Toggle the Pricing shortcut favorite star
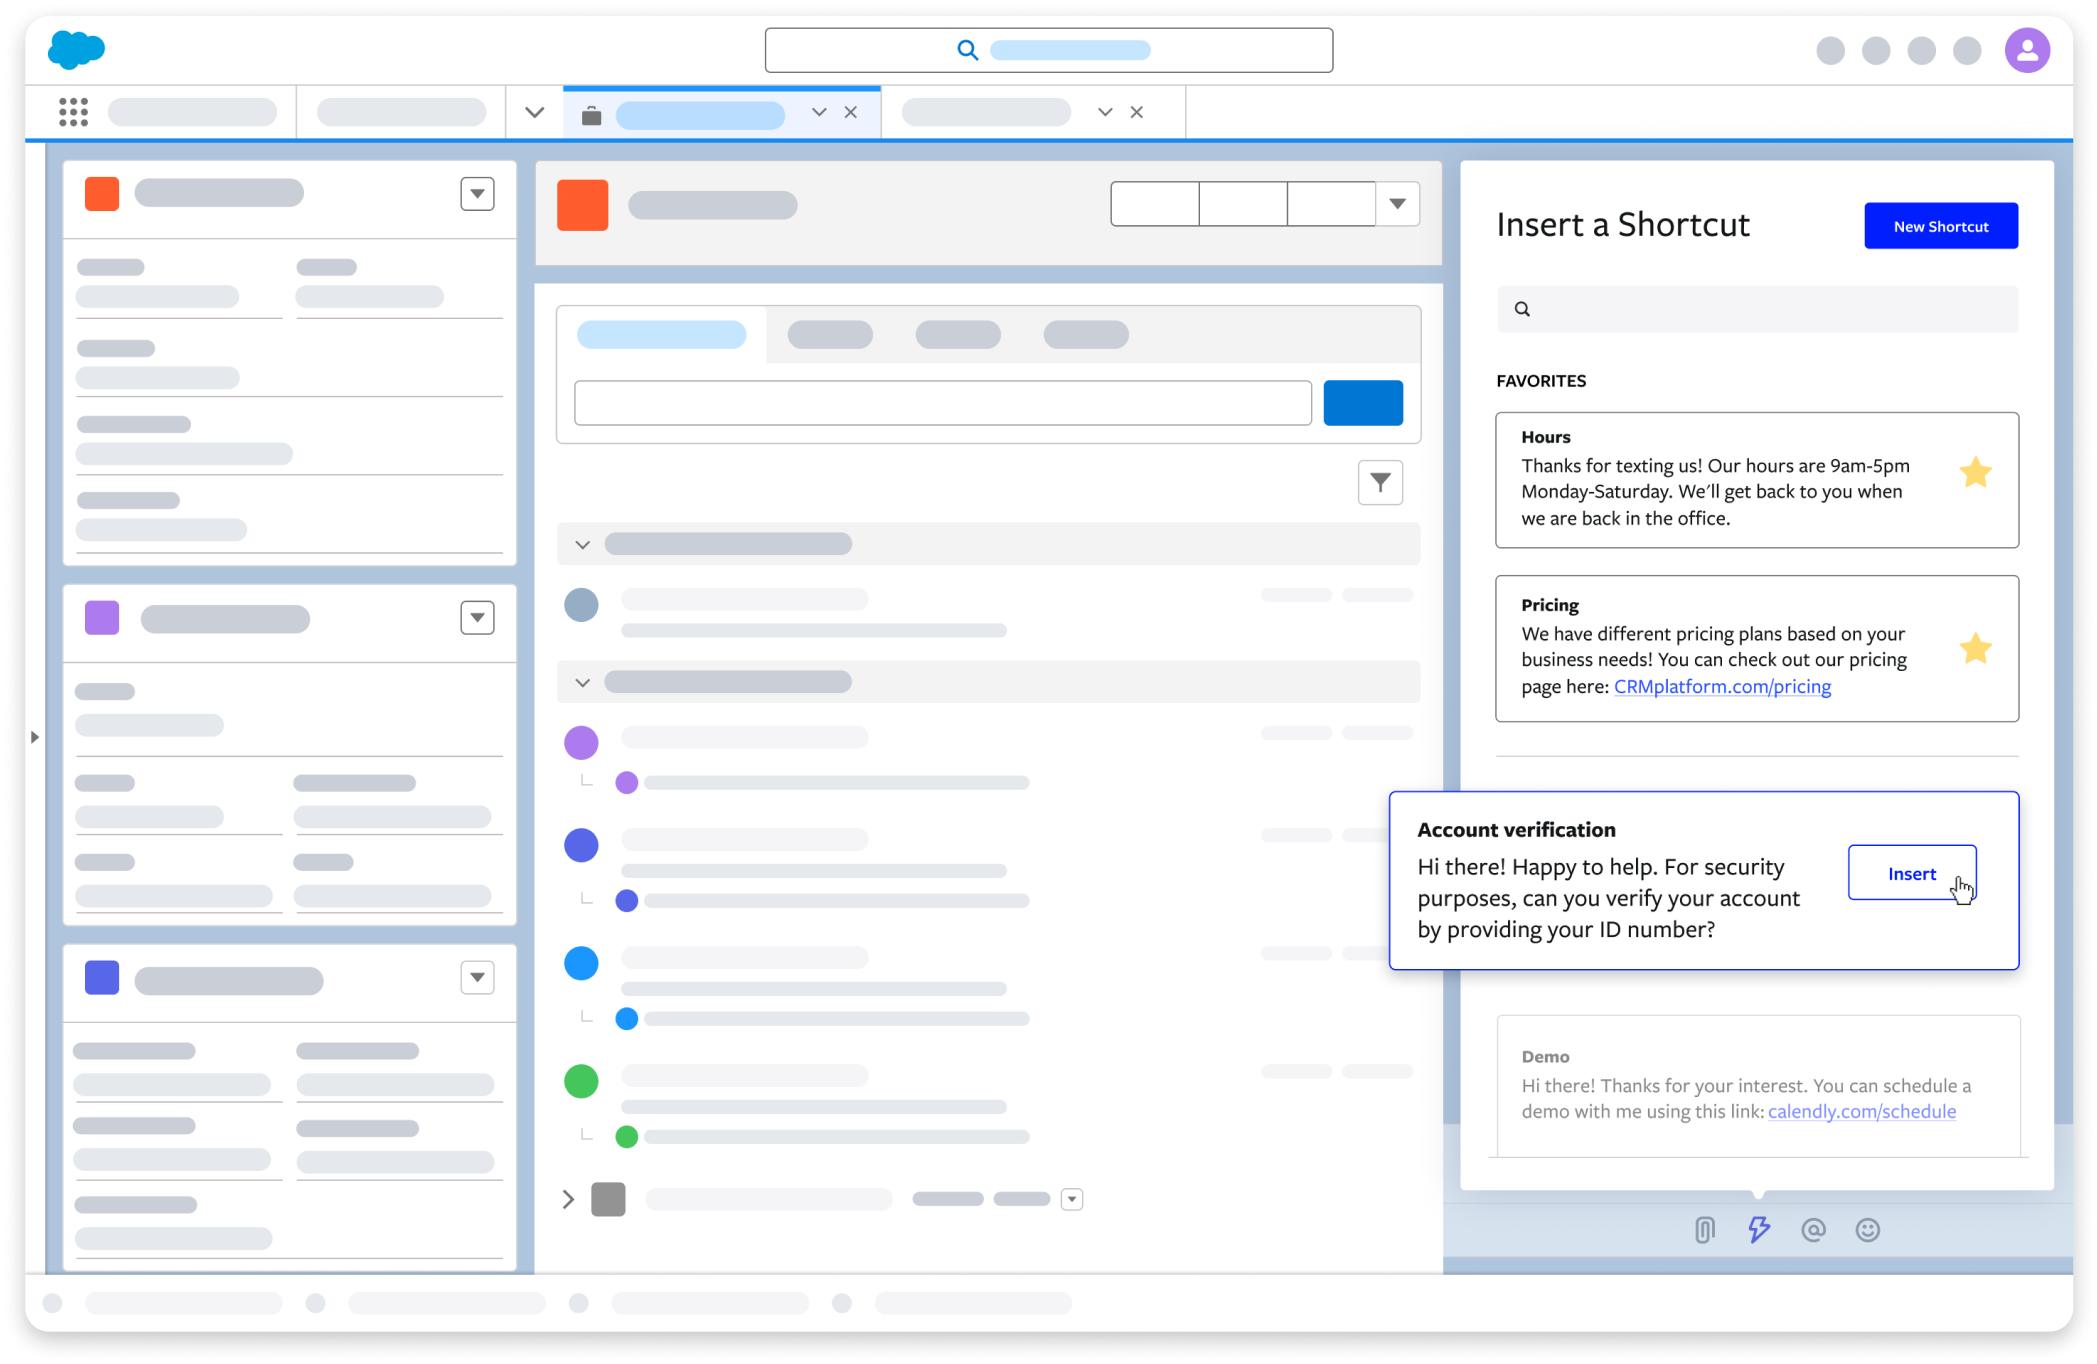Image resolution: width=2097 pixels, height=1364 pixels. coord(1975,648)
